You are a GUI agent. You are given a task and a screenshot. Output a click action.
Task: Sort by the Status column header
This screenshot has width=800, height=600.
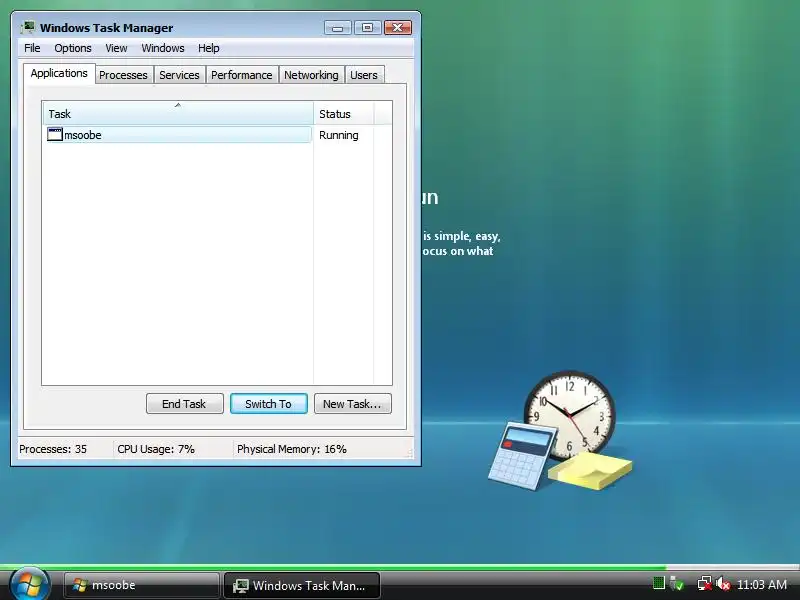344,113
